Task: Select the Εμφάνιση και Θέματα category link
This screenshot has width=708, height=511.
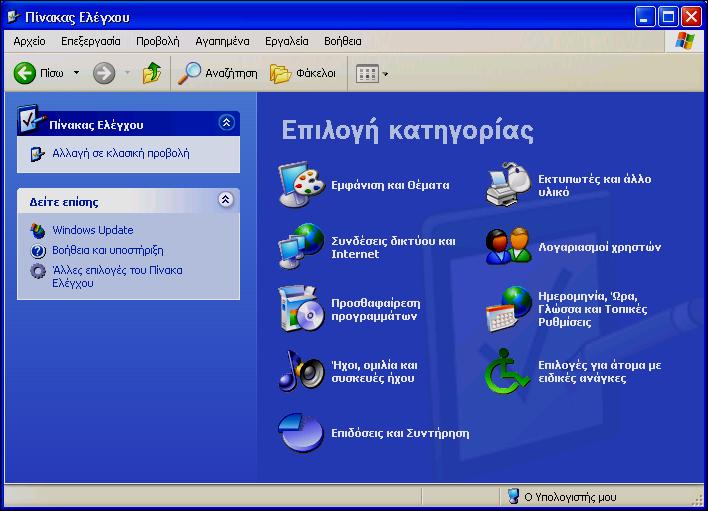Action: (x=390, y=185)
